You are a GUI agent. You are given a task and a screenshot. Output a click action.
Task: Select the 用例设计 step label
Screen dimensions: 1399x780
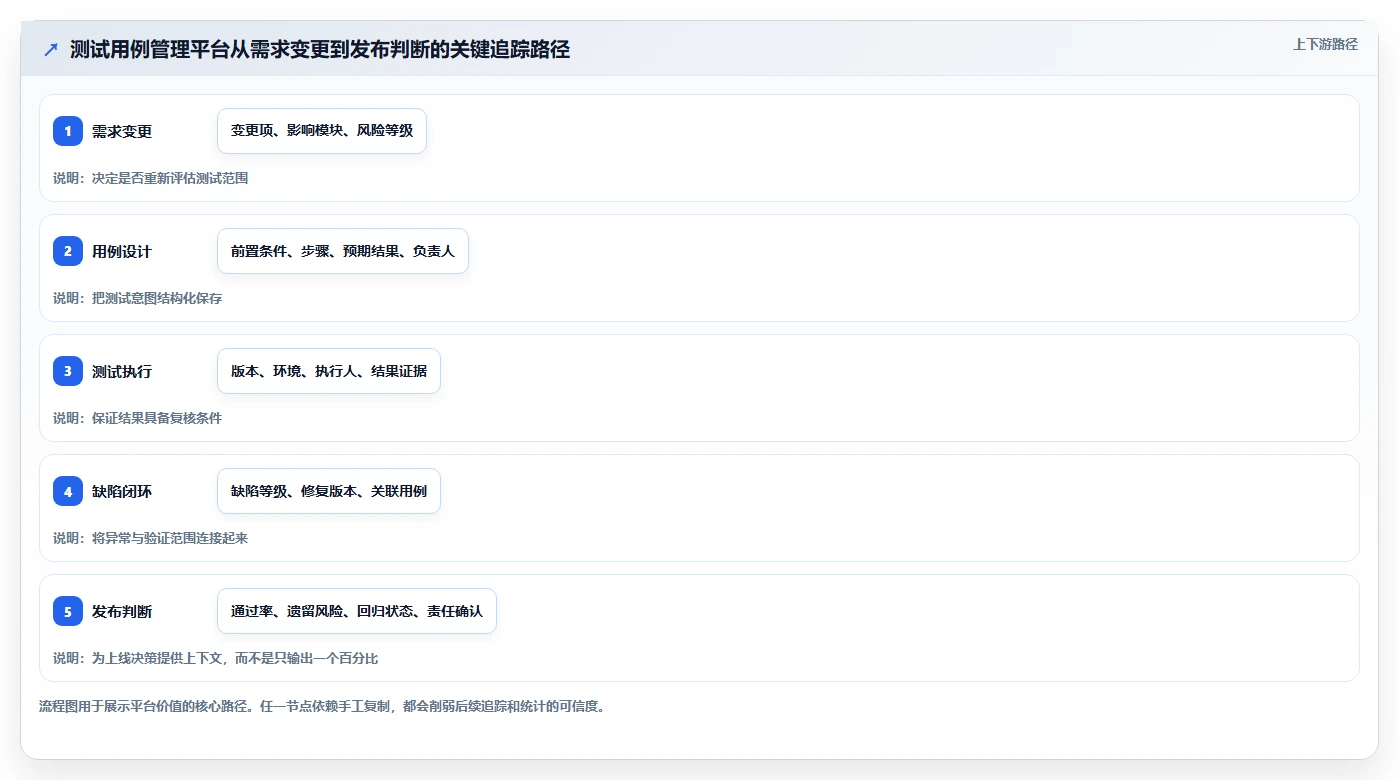[x=122, y=251]
